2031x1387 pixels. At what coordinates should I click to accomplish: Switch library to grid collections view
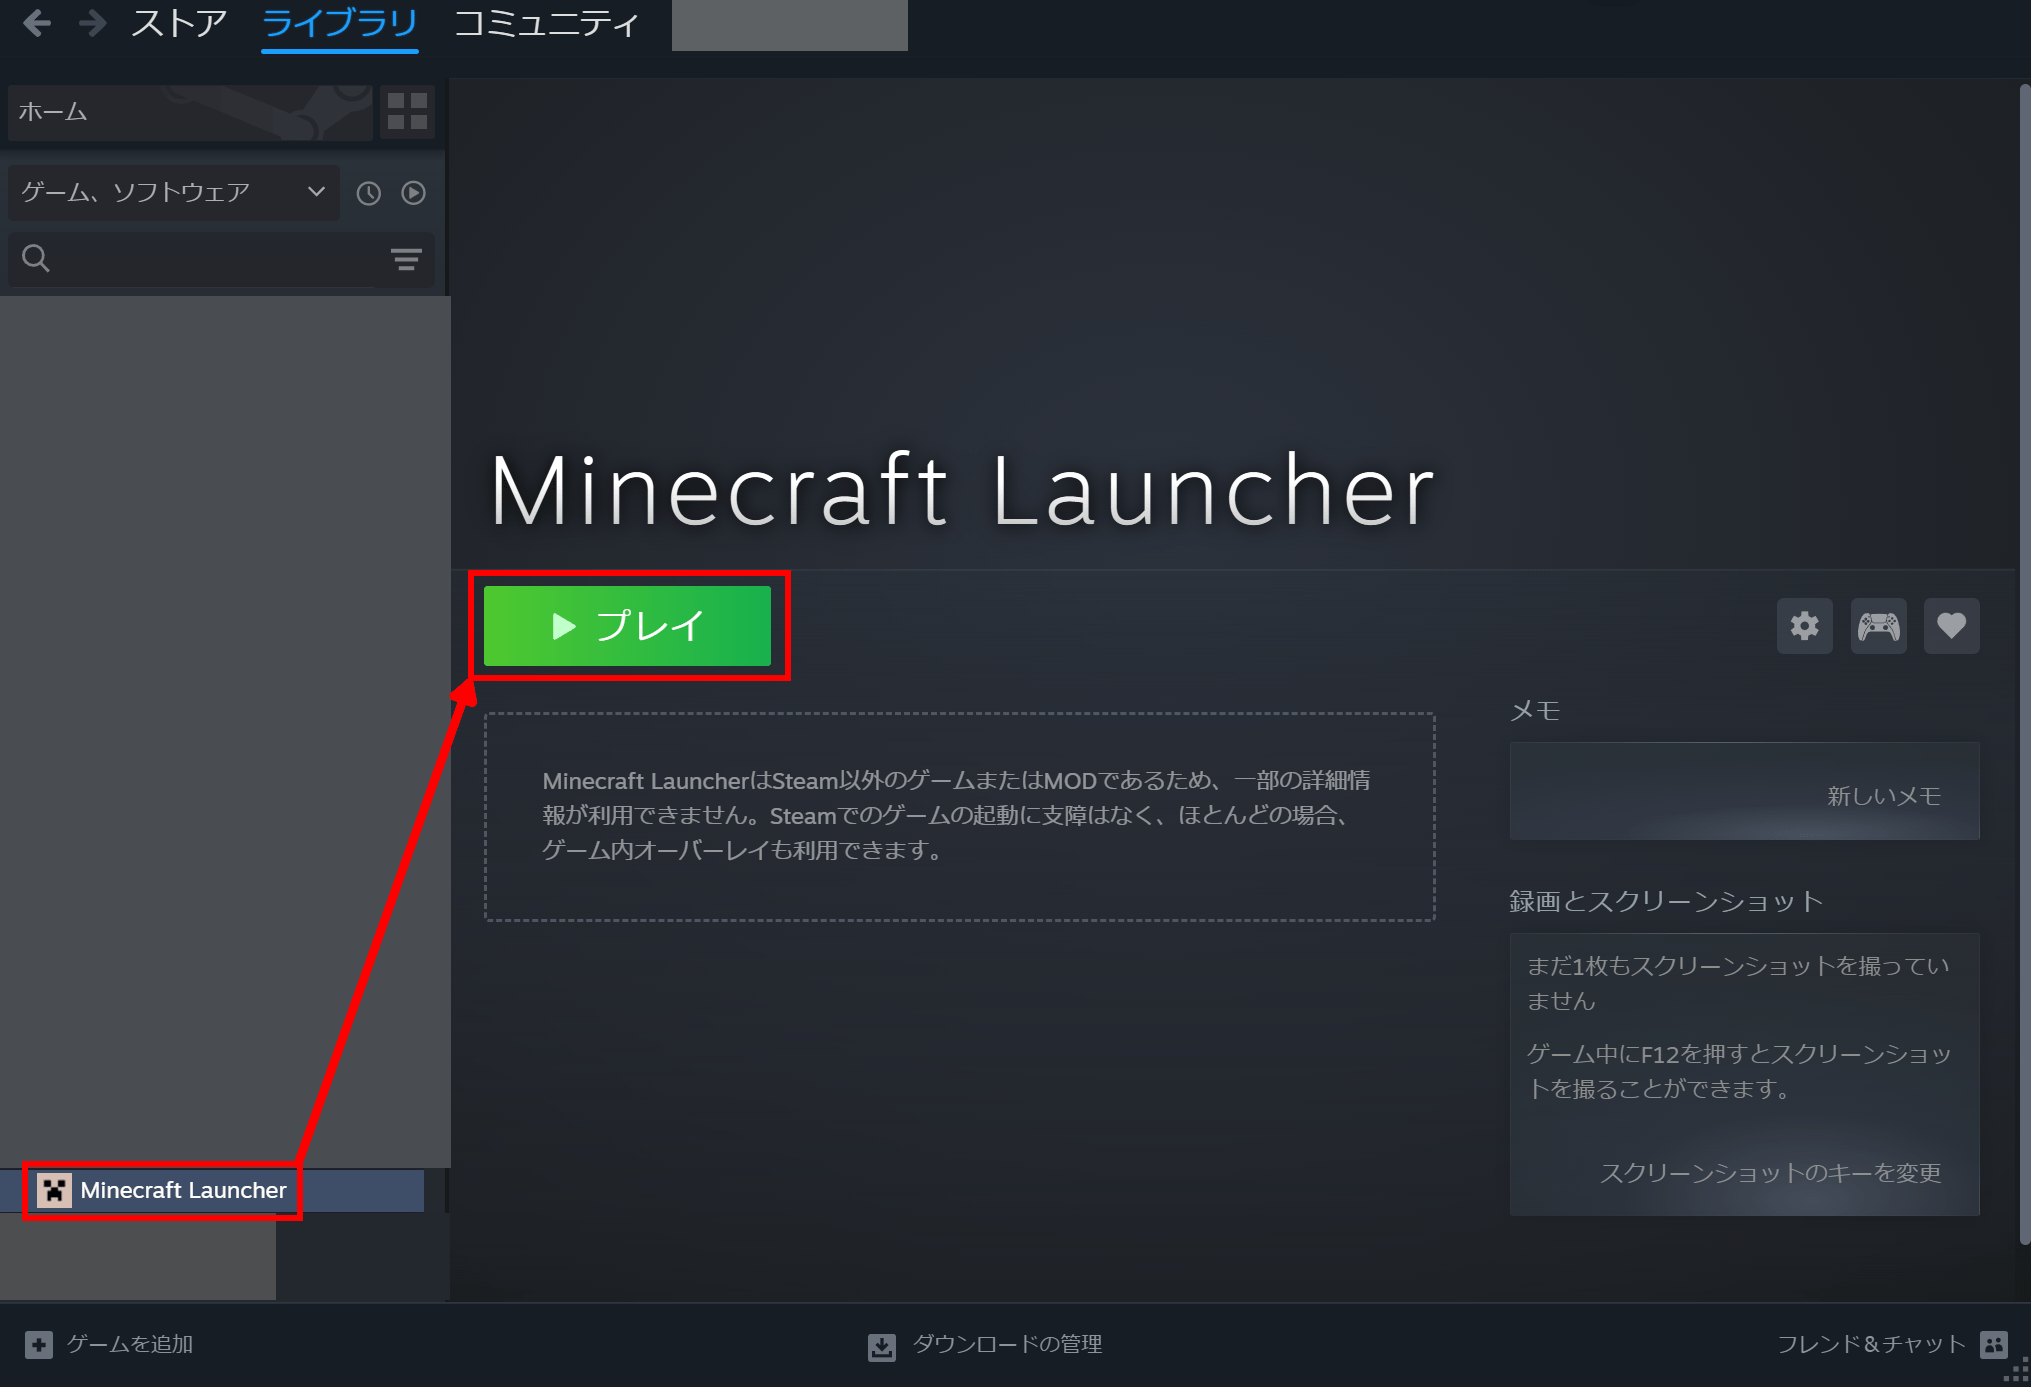(407, 111)
